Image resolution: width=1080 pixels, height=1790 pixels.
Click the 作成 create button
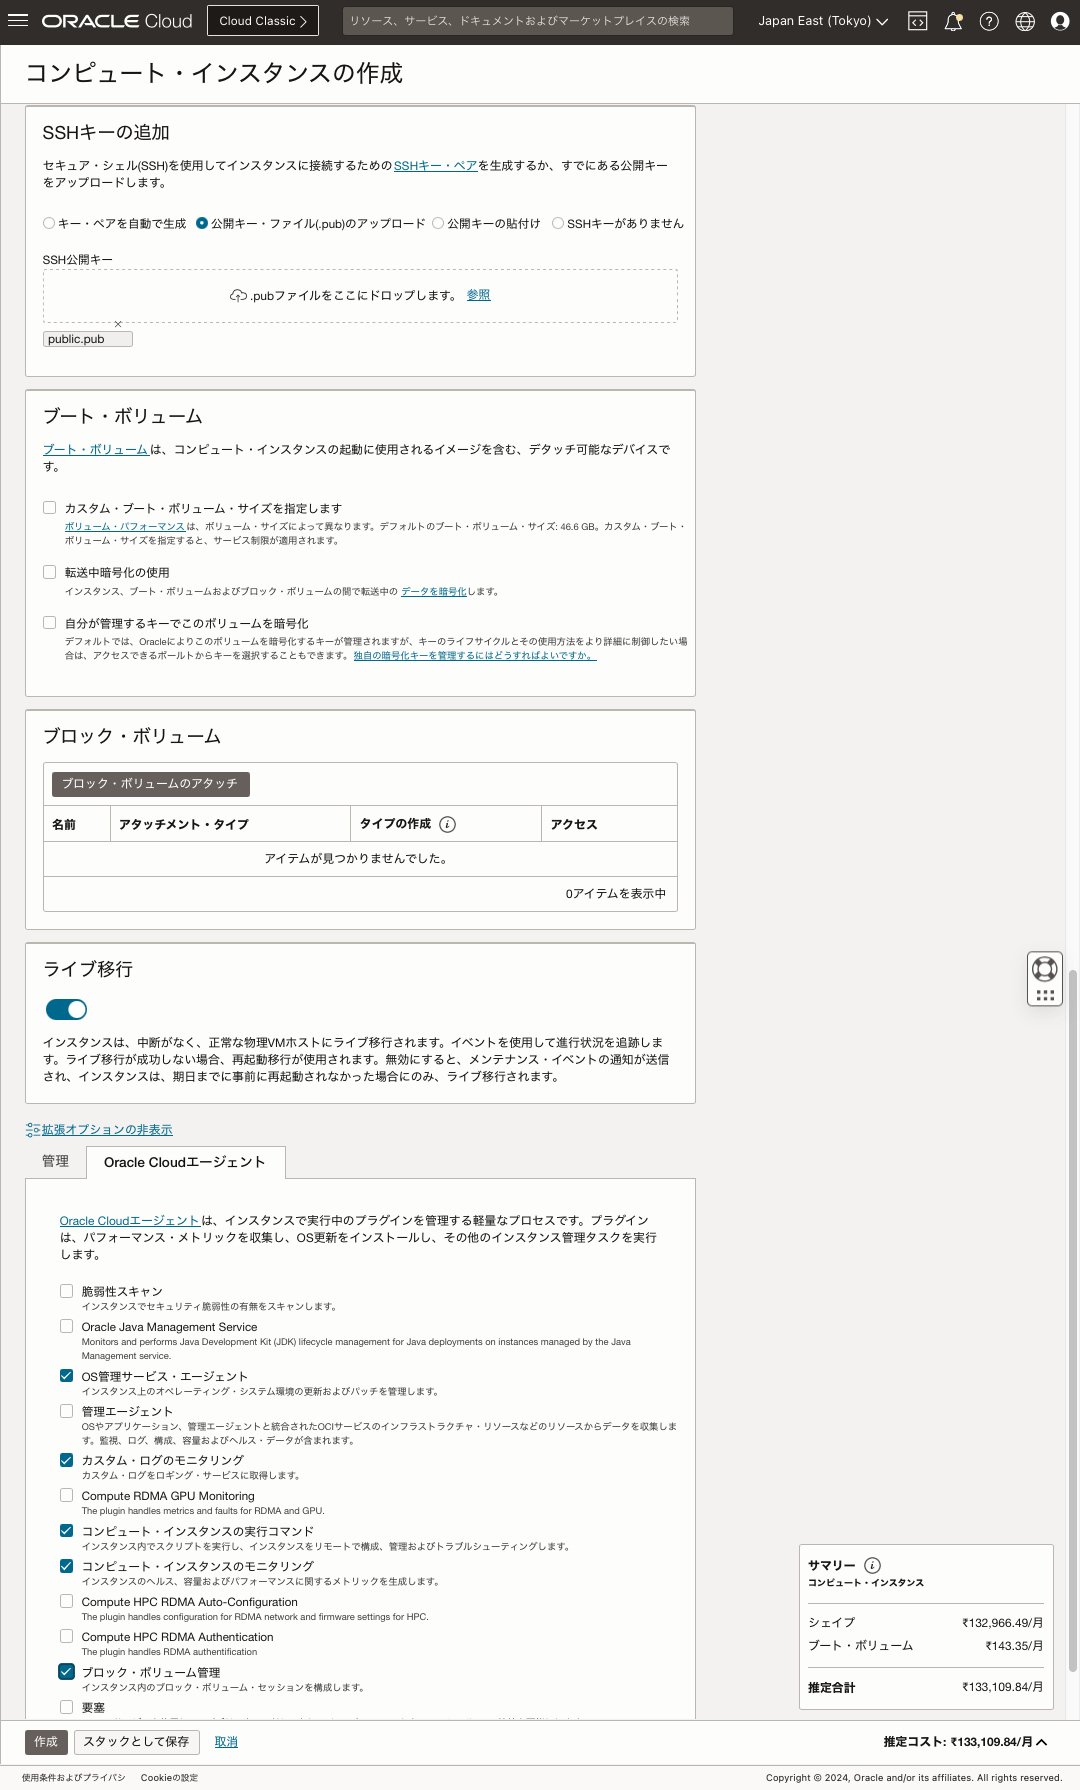(46, 1742)
